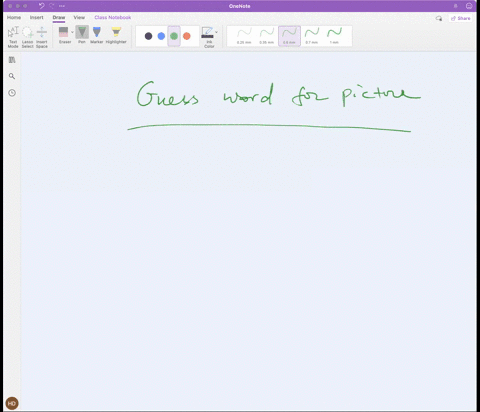Pick the green ink color swatch
This screenshot has width=480, height=412.
(x=174, y=36)
